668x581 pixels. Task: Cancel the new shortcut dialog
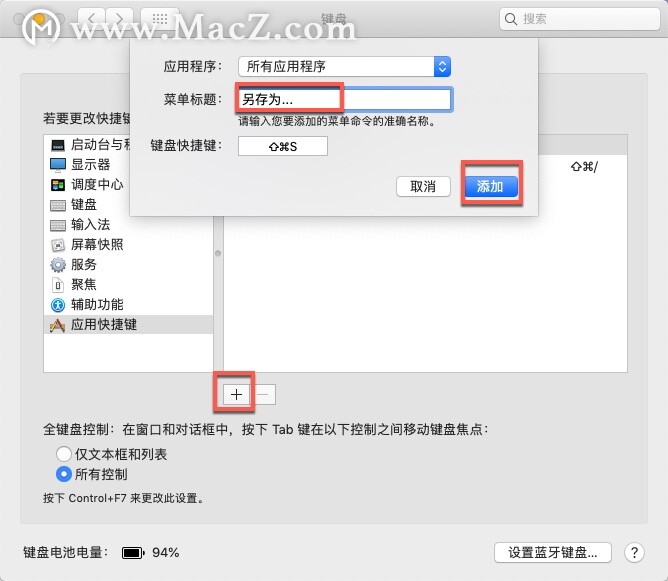click(x=423, y=187)
